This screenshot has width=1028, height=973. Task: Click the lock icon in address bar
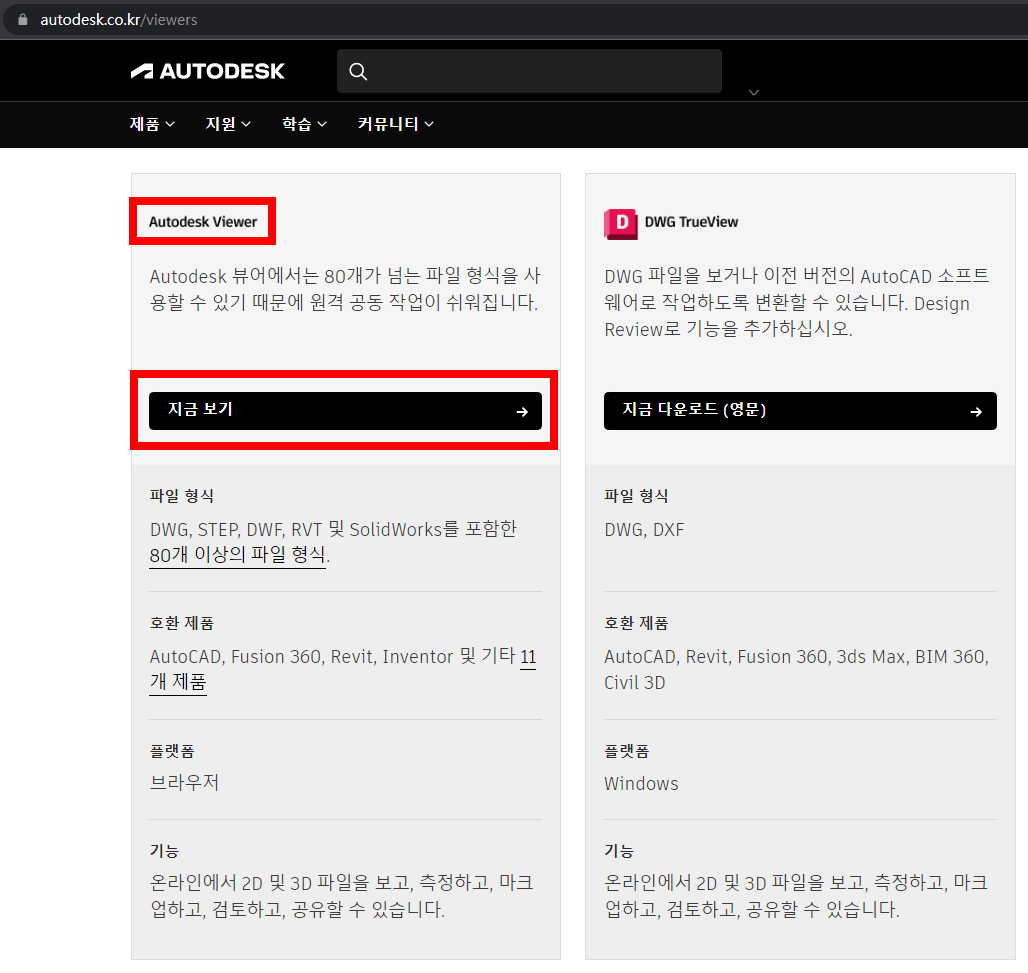tap(23, 20)
